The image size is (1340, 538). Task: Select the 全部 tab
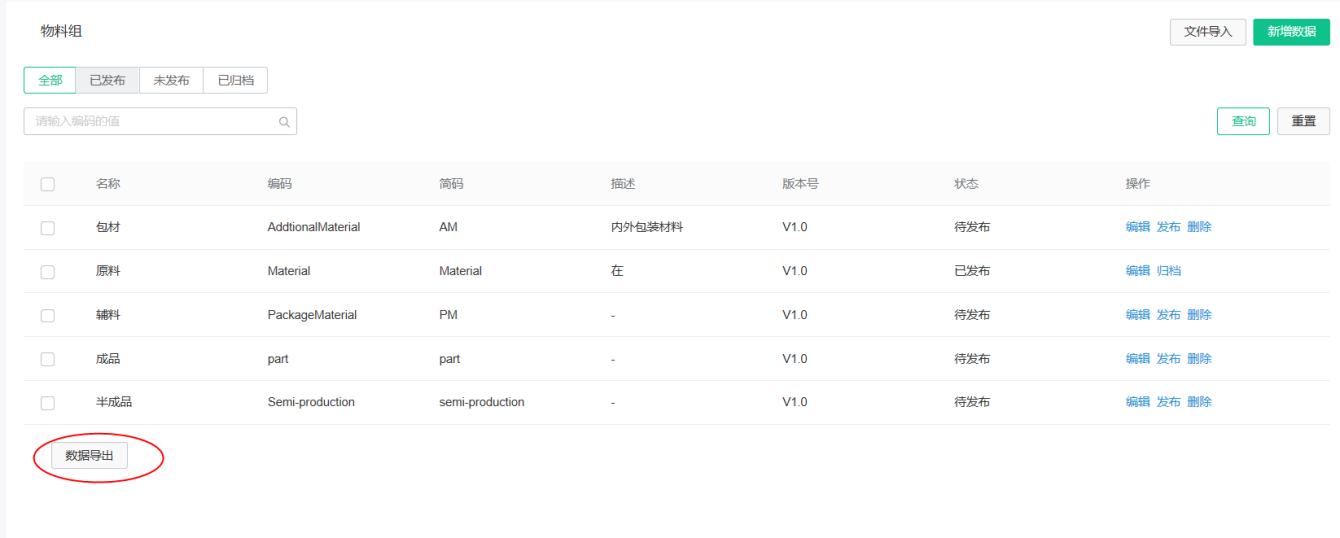pos(50,80)
